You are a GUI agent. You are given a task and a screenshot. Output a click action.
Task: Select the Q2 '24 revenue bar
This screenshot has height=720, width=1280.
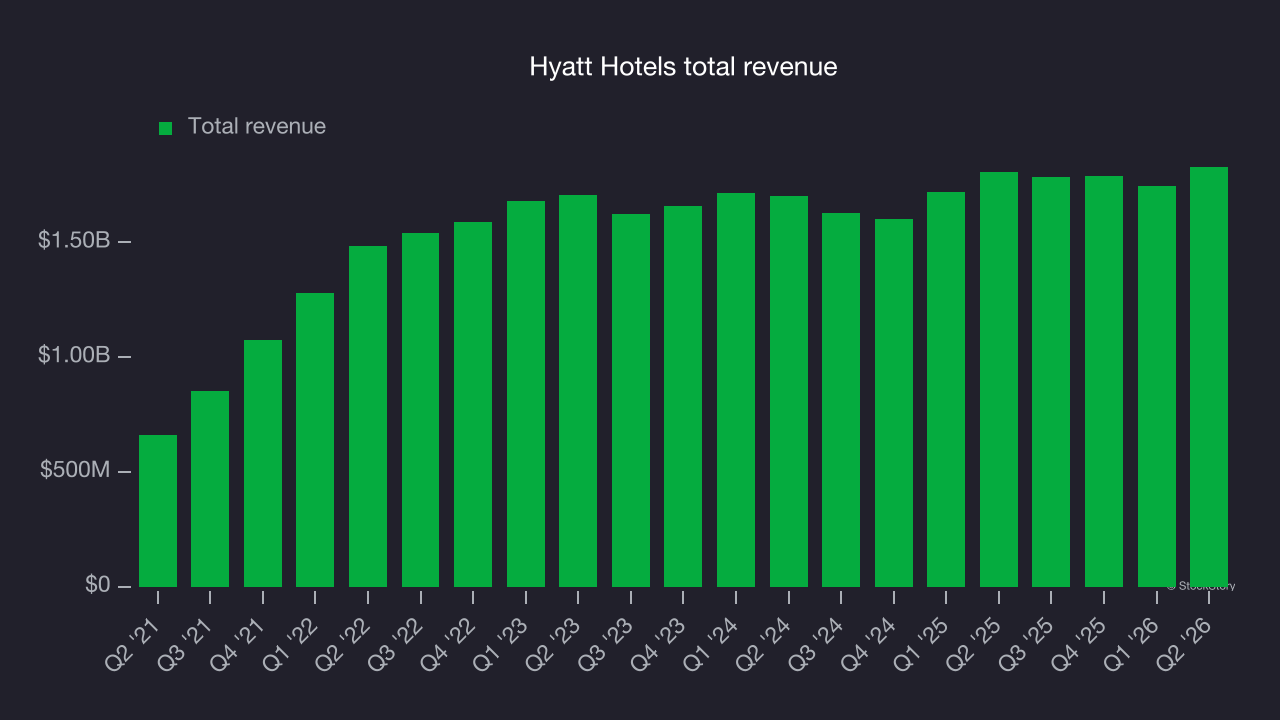coord(789,391)
